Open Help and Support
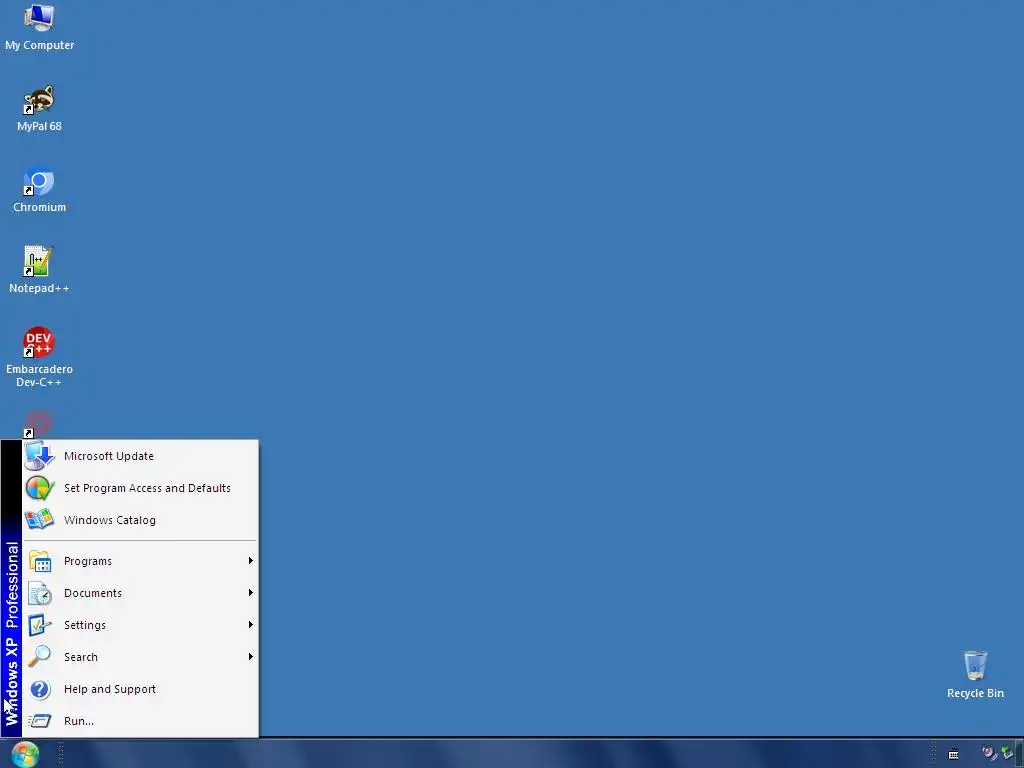The width and height of the screenshot is (1024, 768). click(x=140, y=689)
